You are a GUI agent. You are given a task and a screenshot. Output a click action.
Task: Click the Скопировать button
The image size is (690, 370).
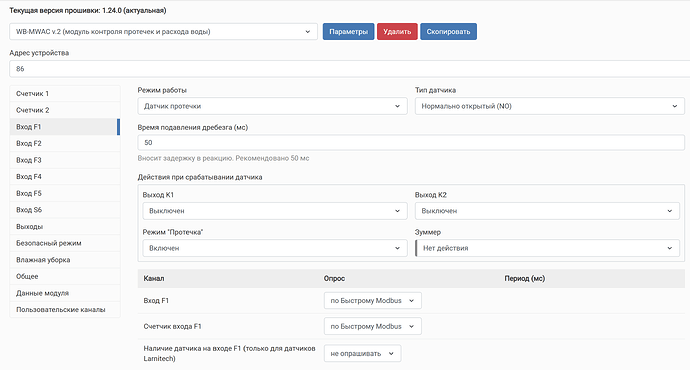[448, 32]
